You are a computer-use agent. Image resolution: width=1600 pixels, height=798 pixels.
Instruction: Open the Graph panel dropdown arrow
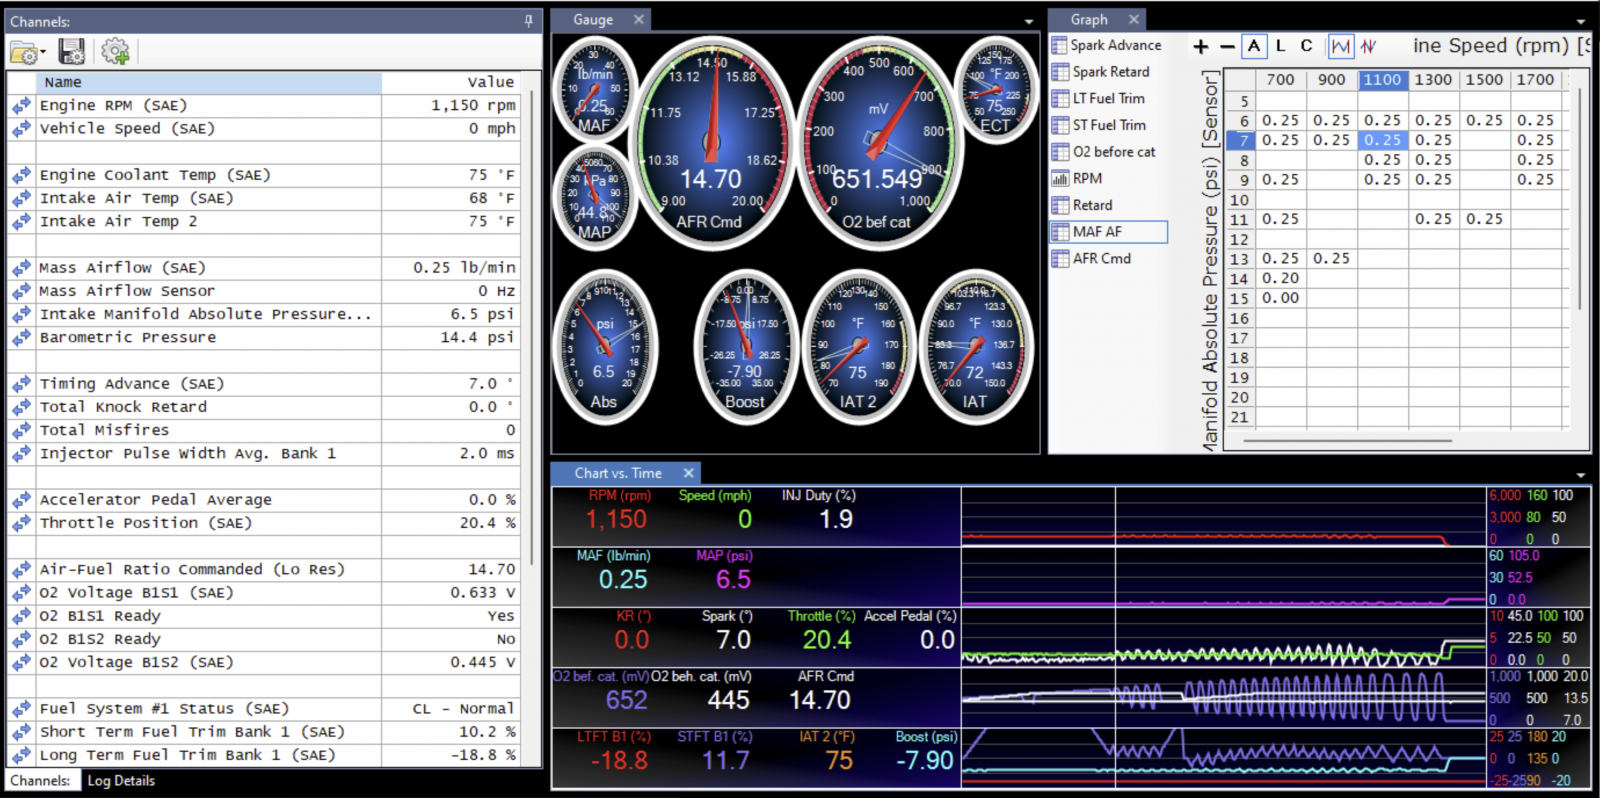pos(1581,22)
